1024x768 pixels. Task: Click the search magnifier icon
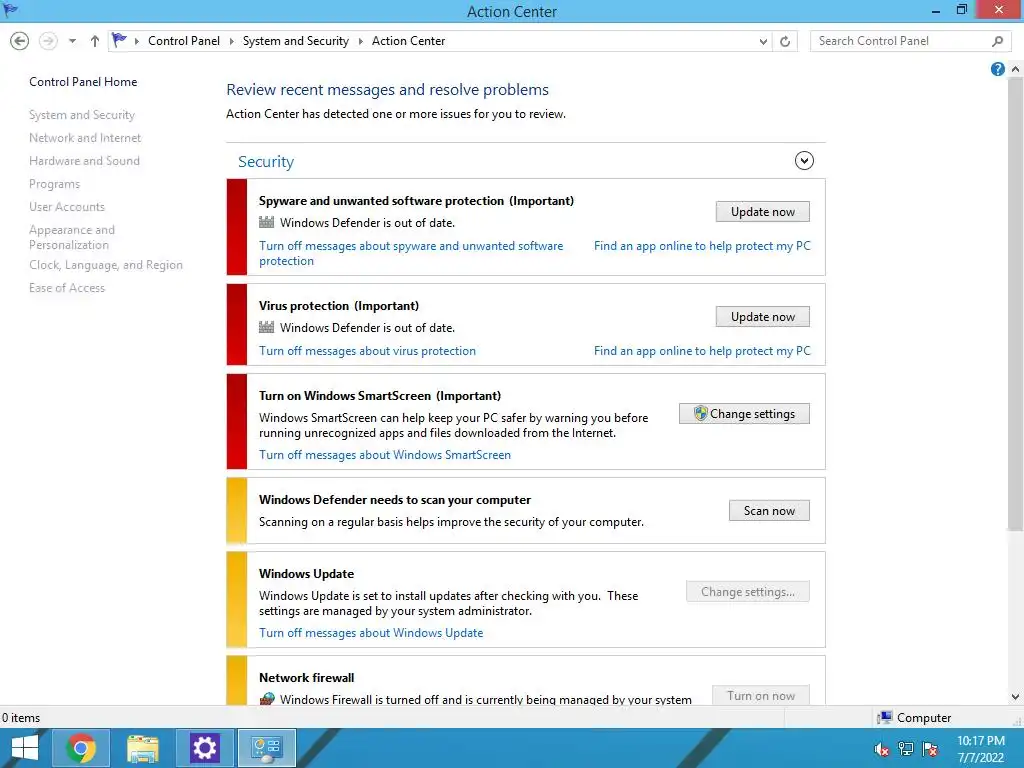pyautogui.click(x=997, y=41)
